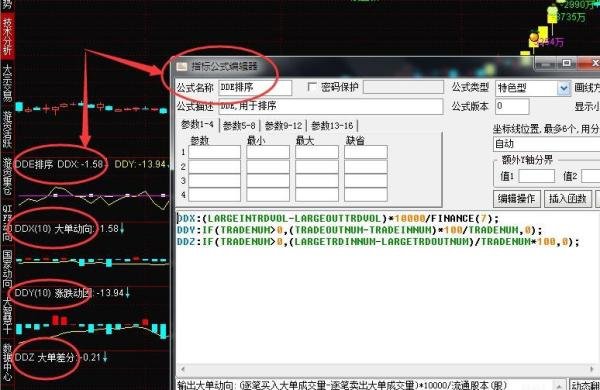Click the DDX(10) 大单动向 indicator label
The height and width of the screenshot is (390, 600).
(x=54, y=229)
